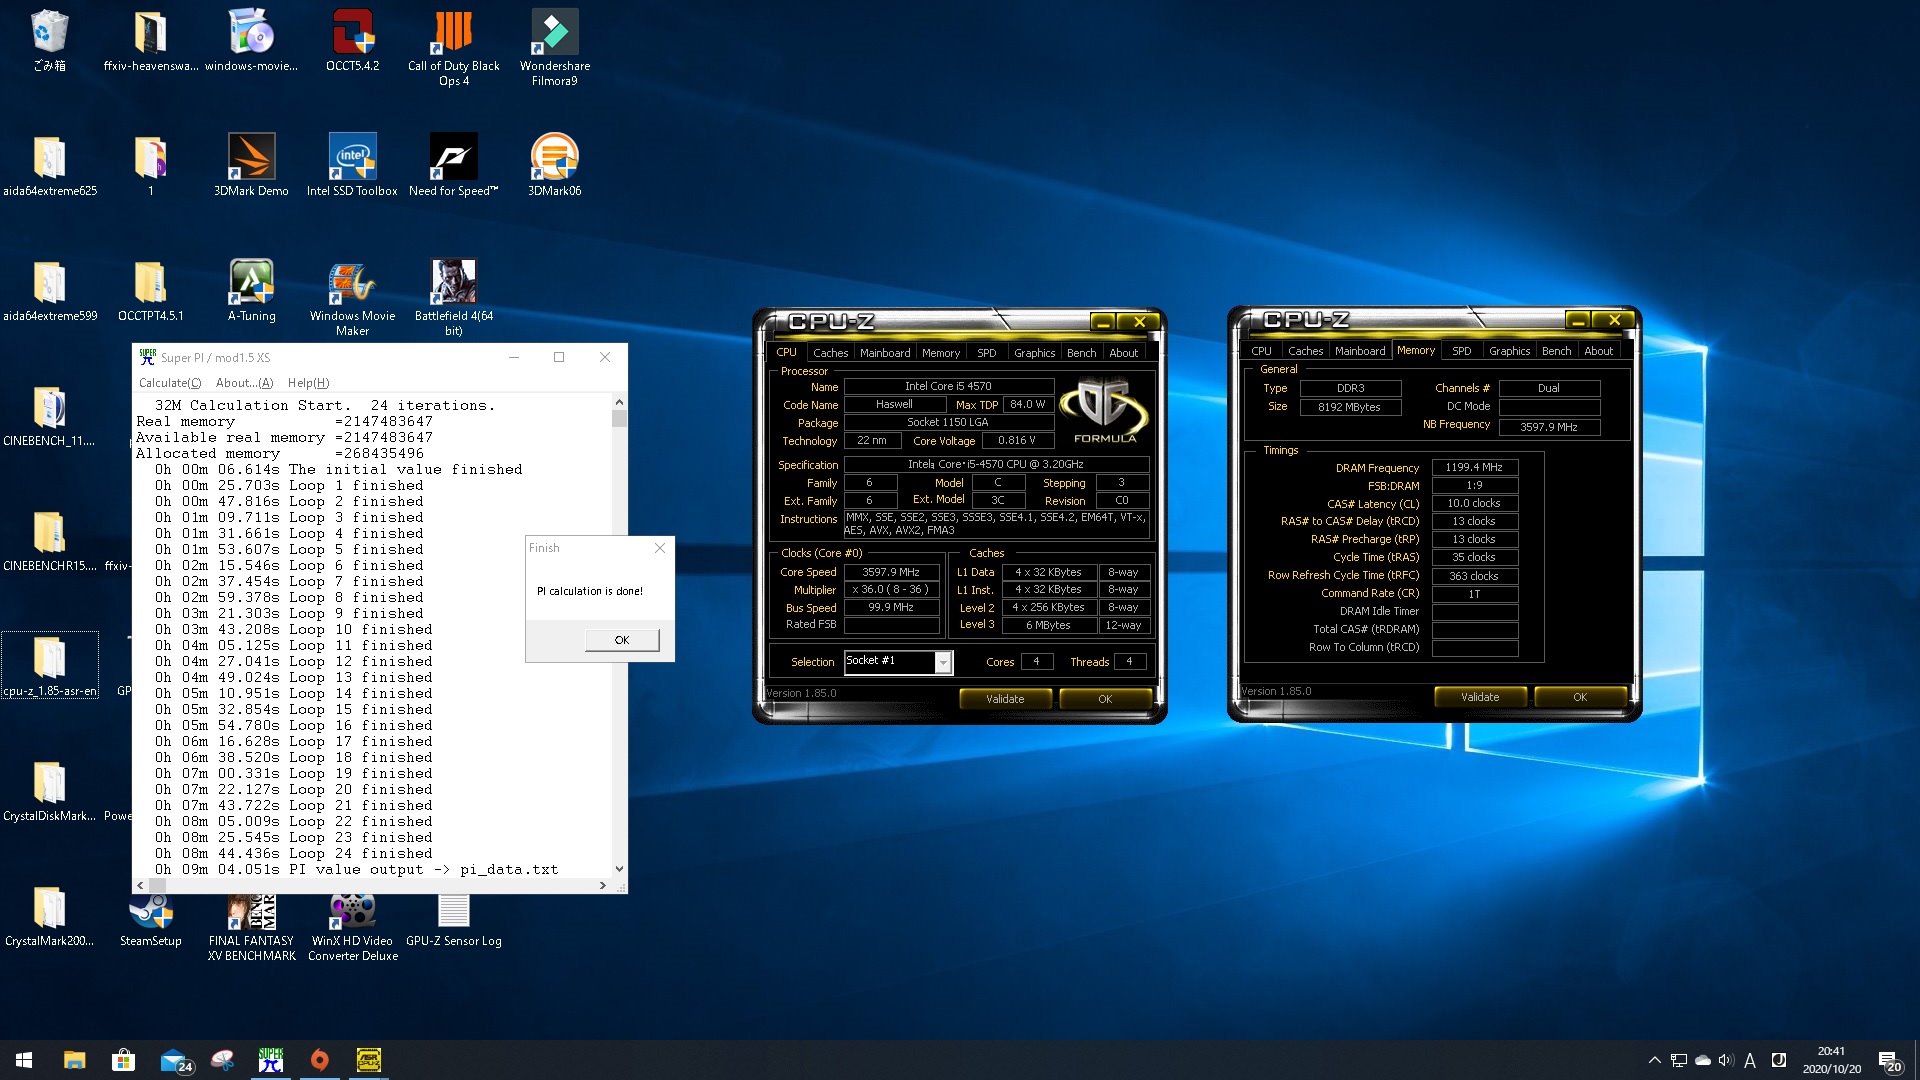The width and height of the screenshot is (1920, 1080).
Task: Open the Action Center notifications icon
Action: pyautogui.click(x=1889, y=1060)
